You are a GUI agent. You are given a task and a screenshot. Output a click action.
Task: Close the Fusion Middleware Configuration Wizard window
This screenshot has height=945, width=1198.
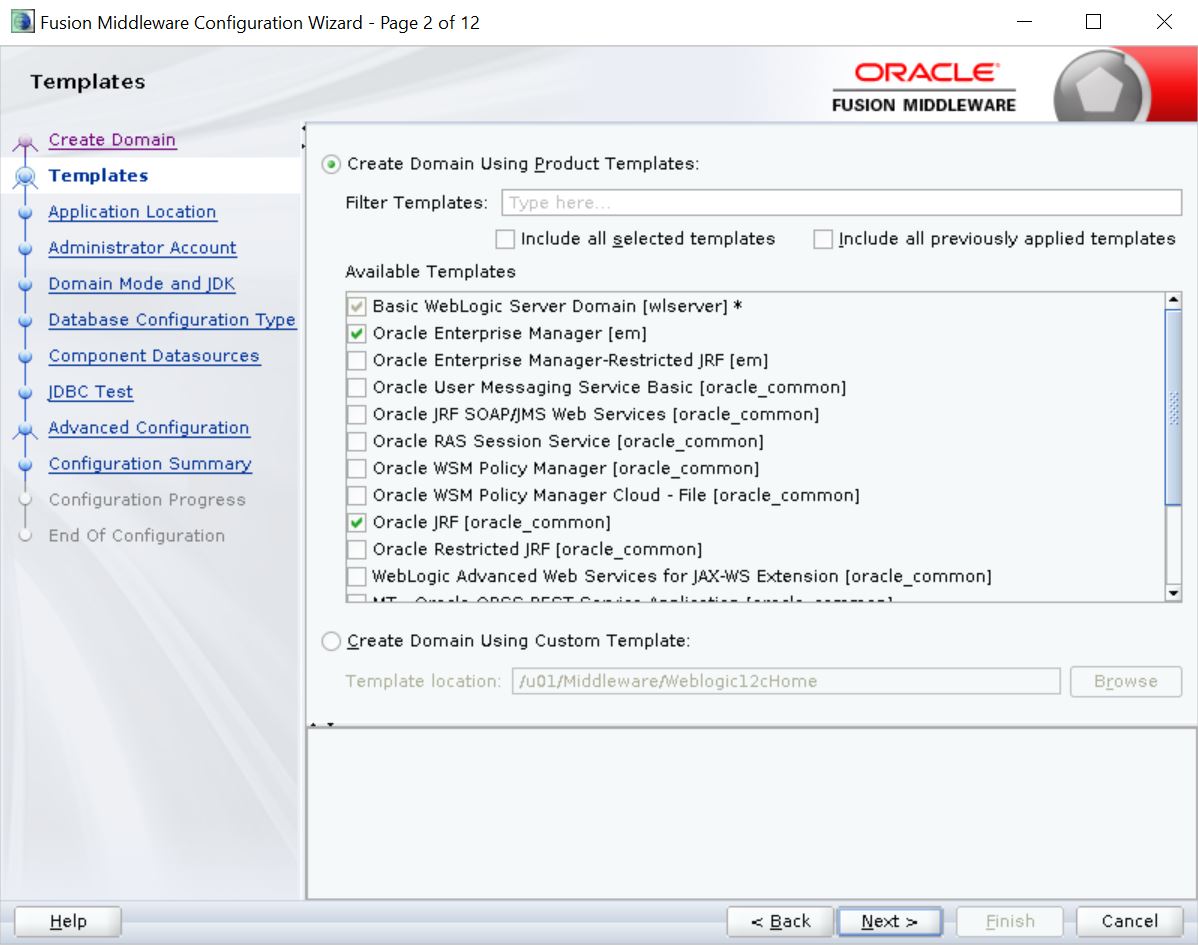pos(1164,21)
